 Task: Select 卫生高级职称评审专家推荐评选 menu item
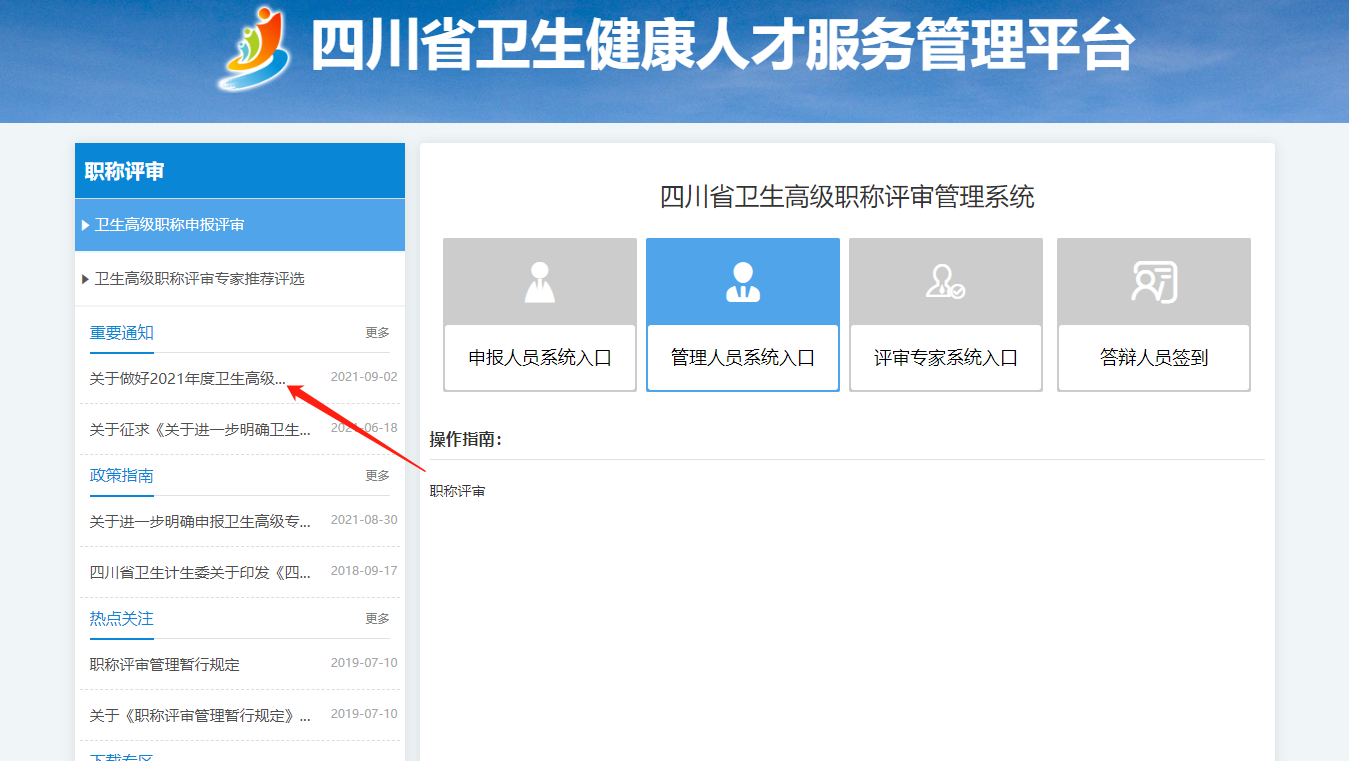click(x=240, y=279)
